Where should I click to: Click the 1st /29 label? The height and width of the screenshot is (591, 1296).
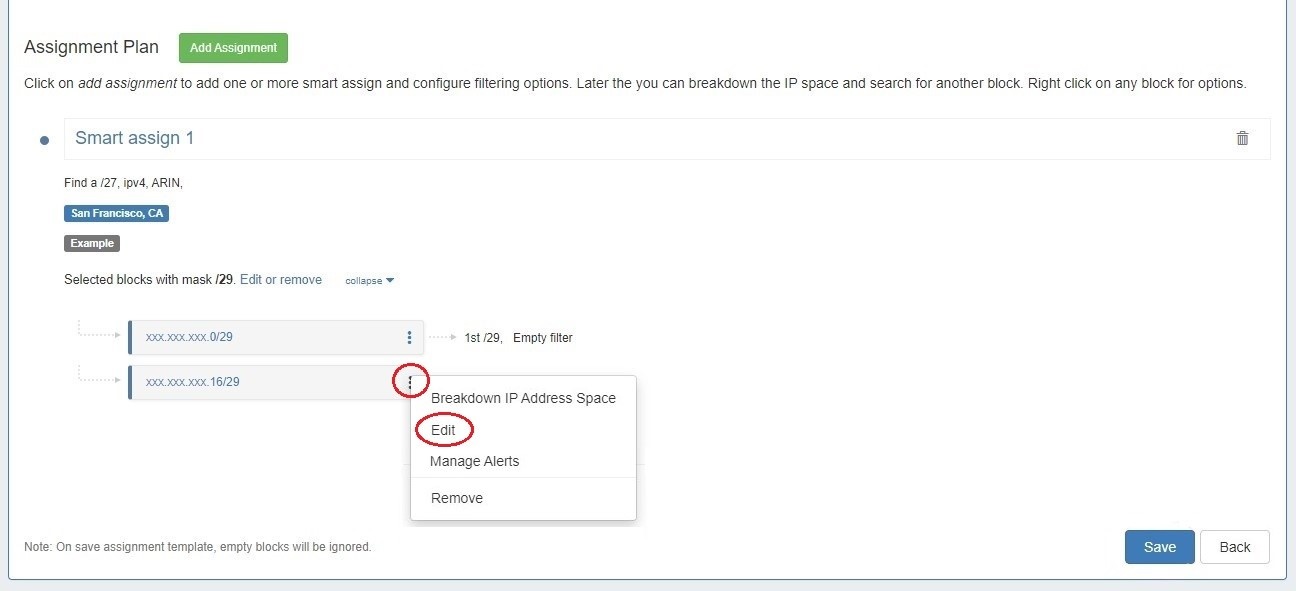tap(483, 338)
